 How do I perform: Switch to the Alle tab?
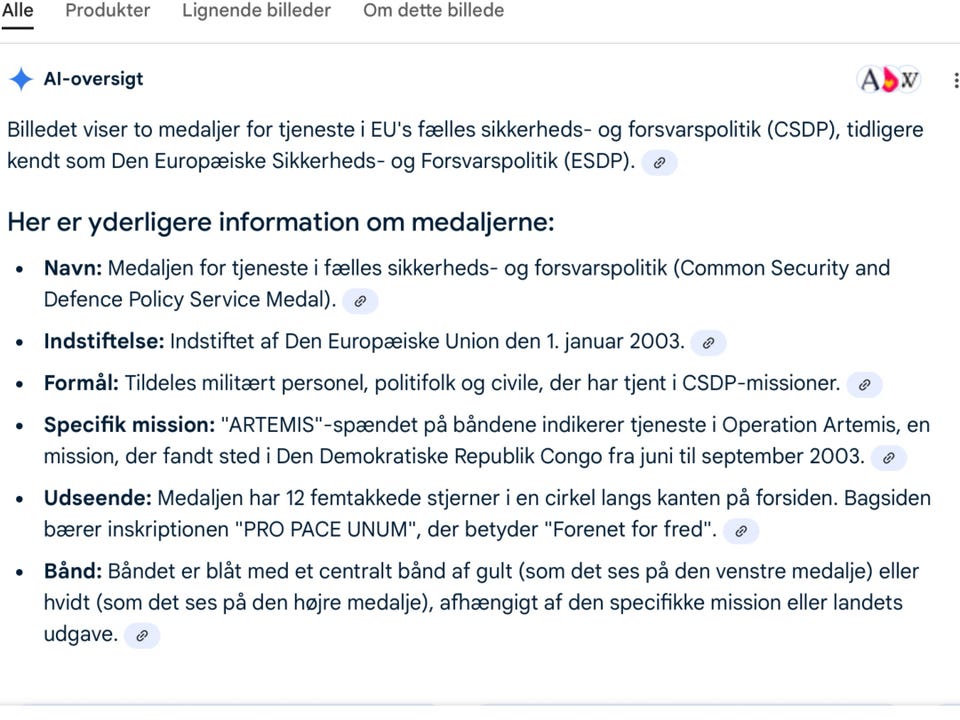point(17,11)
